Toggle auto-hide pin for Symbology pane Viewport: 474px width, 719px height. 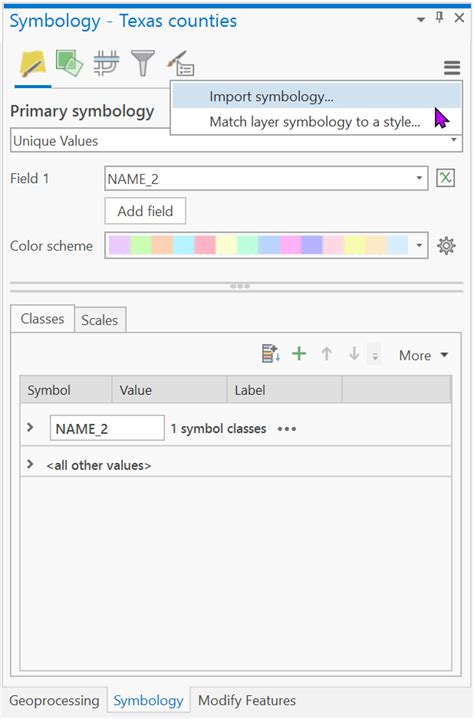coord(440,18)
